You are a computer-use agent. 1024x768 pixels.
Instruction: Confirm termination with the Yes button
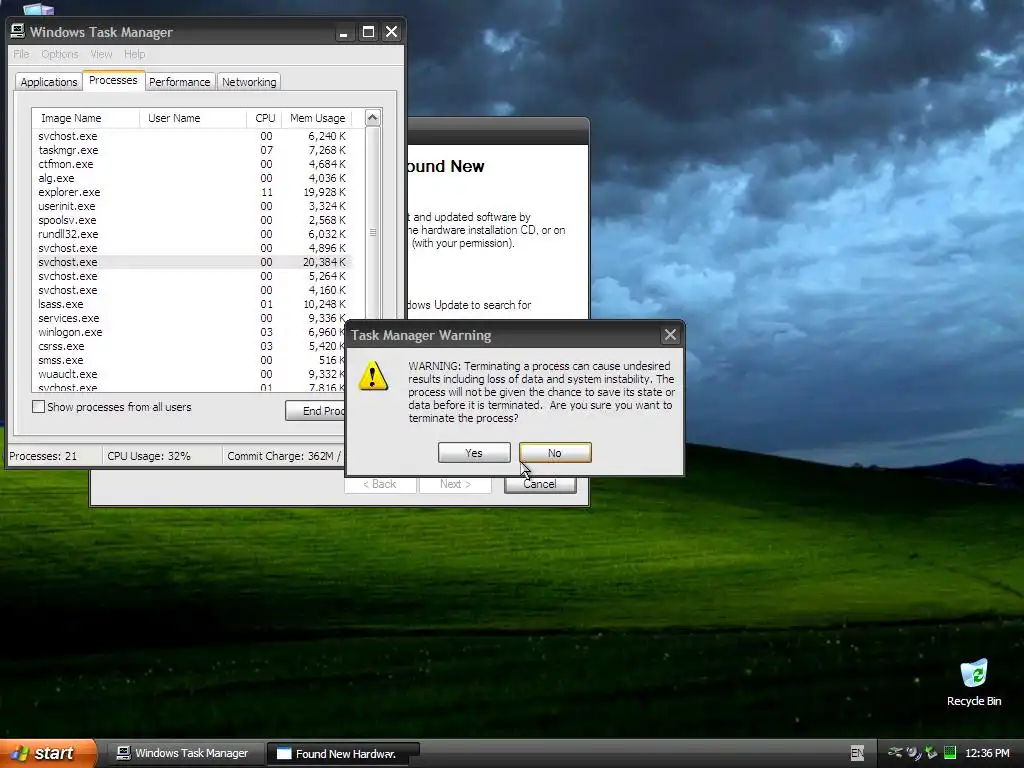pos(474,453)
